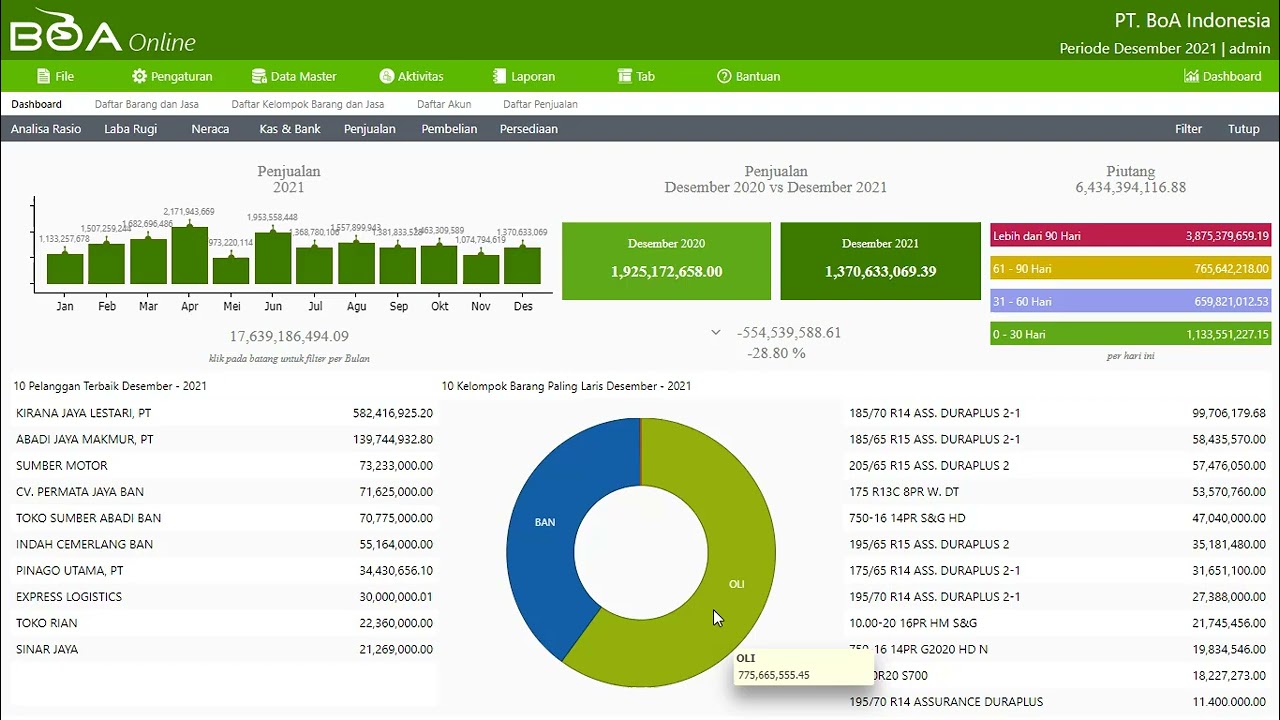This screenshot has width=1280, height=720.
Task: Click the File document icon
Action: tap(43, 76)
